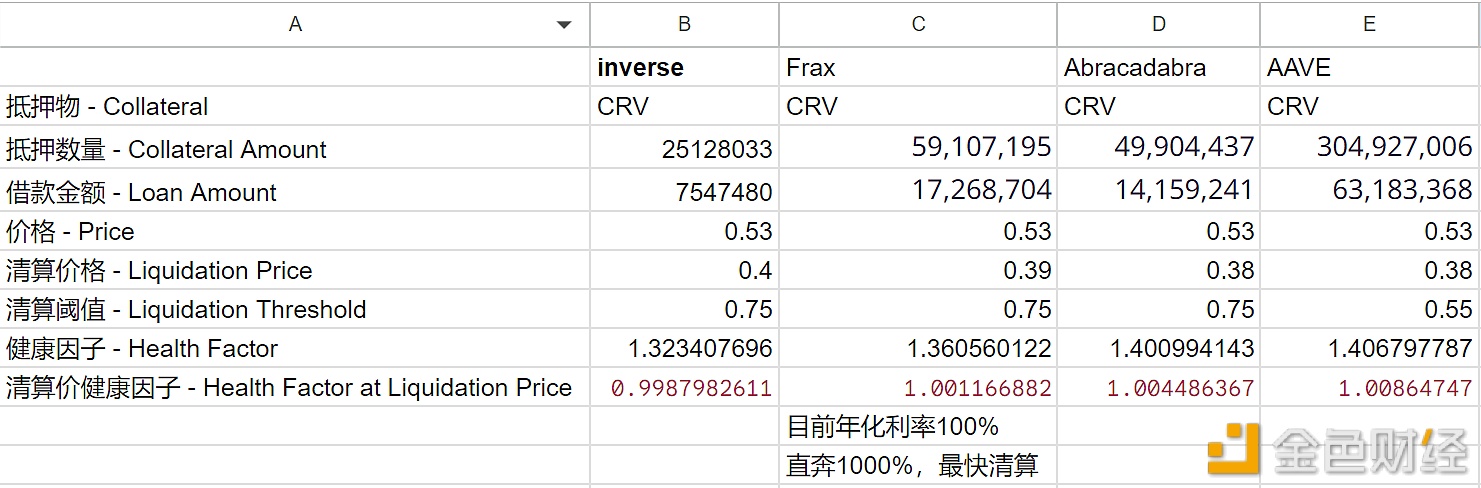Click health factor 1.360560122

point(918,348)
